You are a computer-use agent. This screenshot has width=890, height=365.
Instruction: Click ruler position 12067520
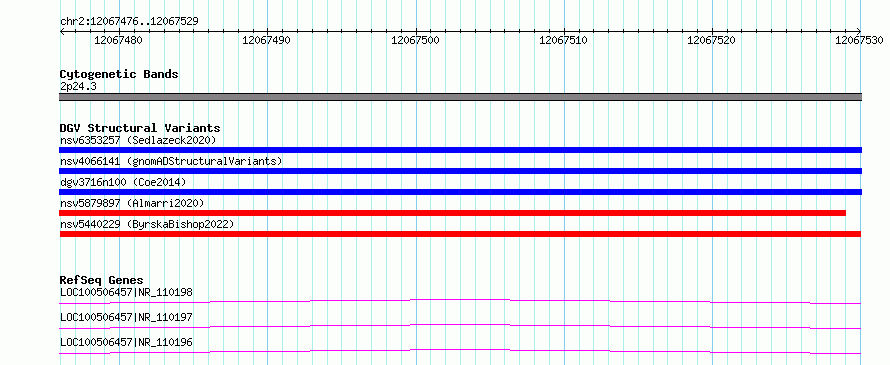click(712, 40)
